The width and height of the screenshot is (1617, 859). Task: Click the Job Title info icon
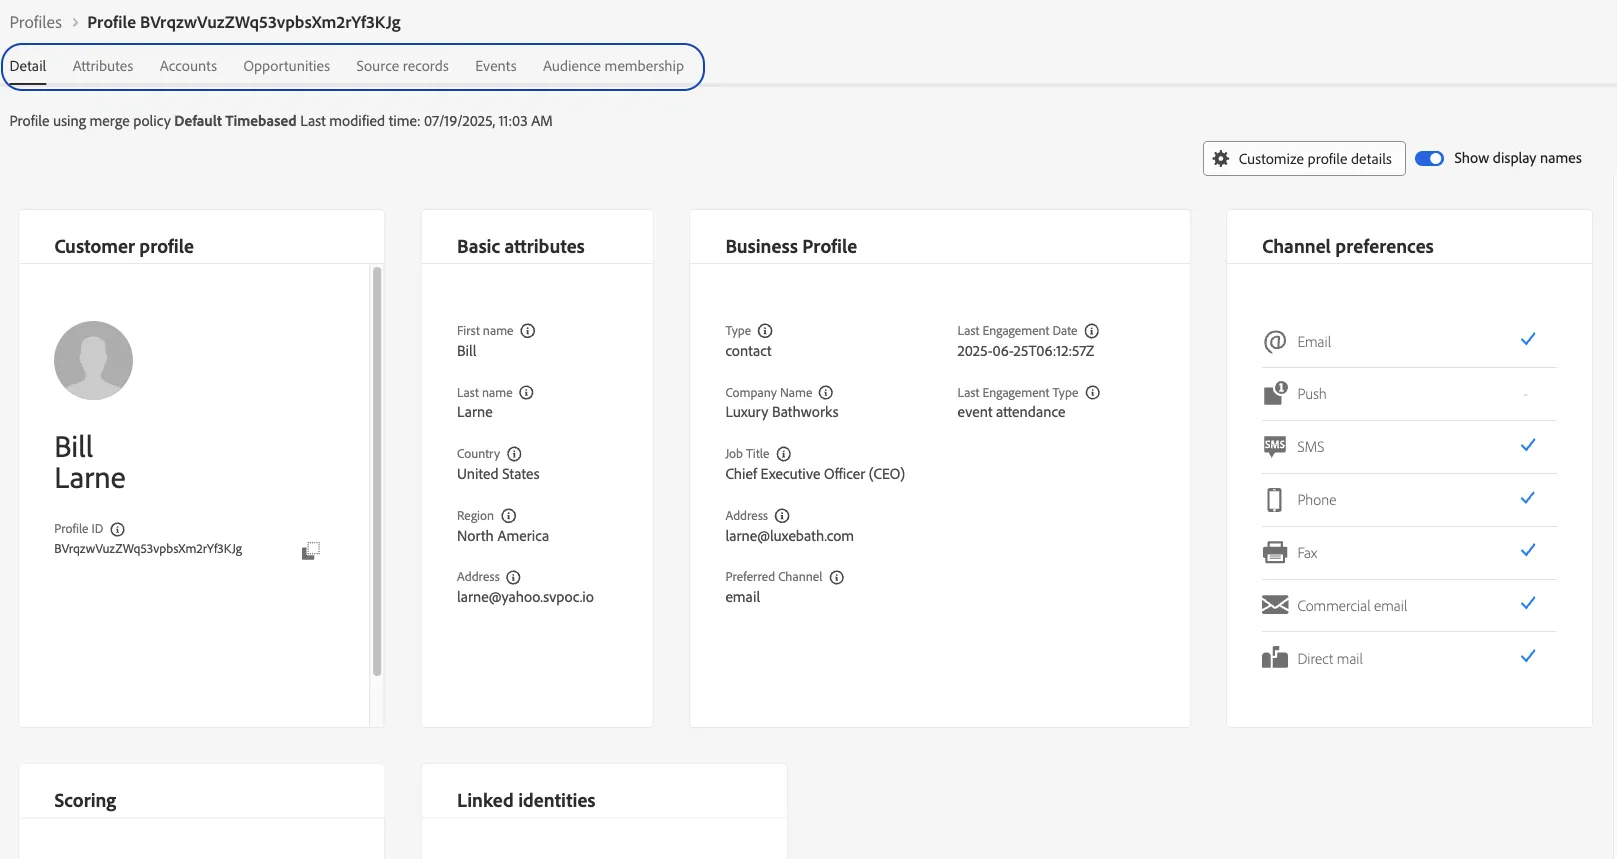[784, 454]
